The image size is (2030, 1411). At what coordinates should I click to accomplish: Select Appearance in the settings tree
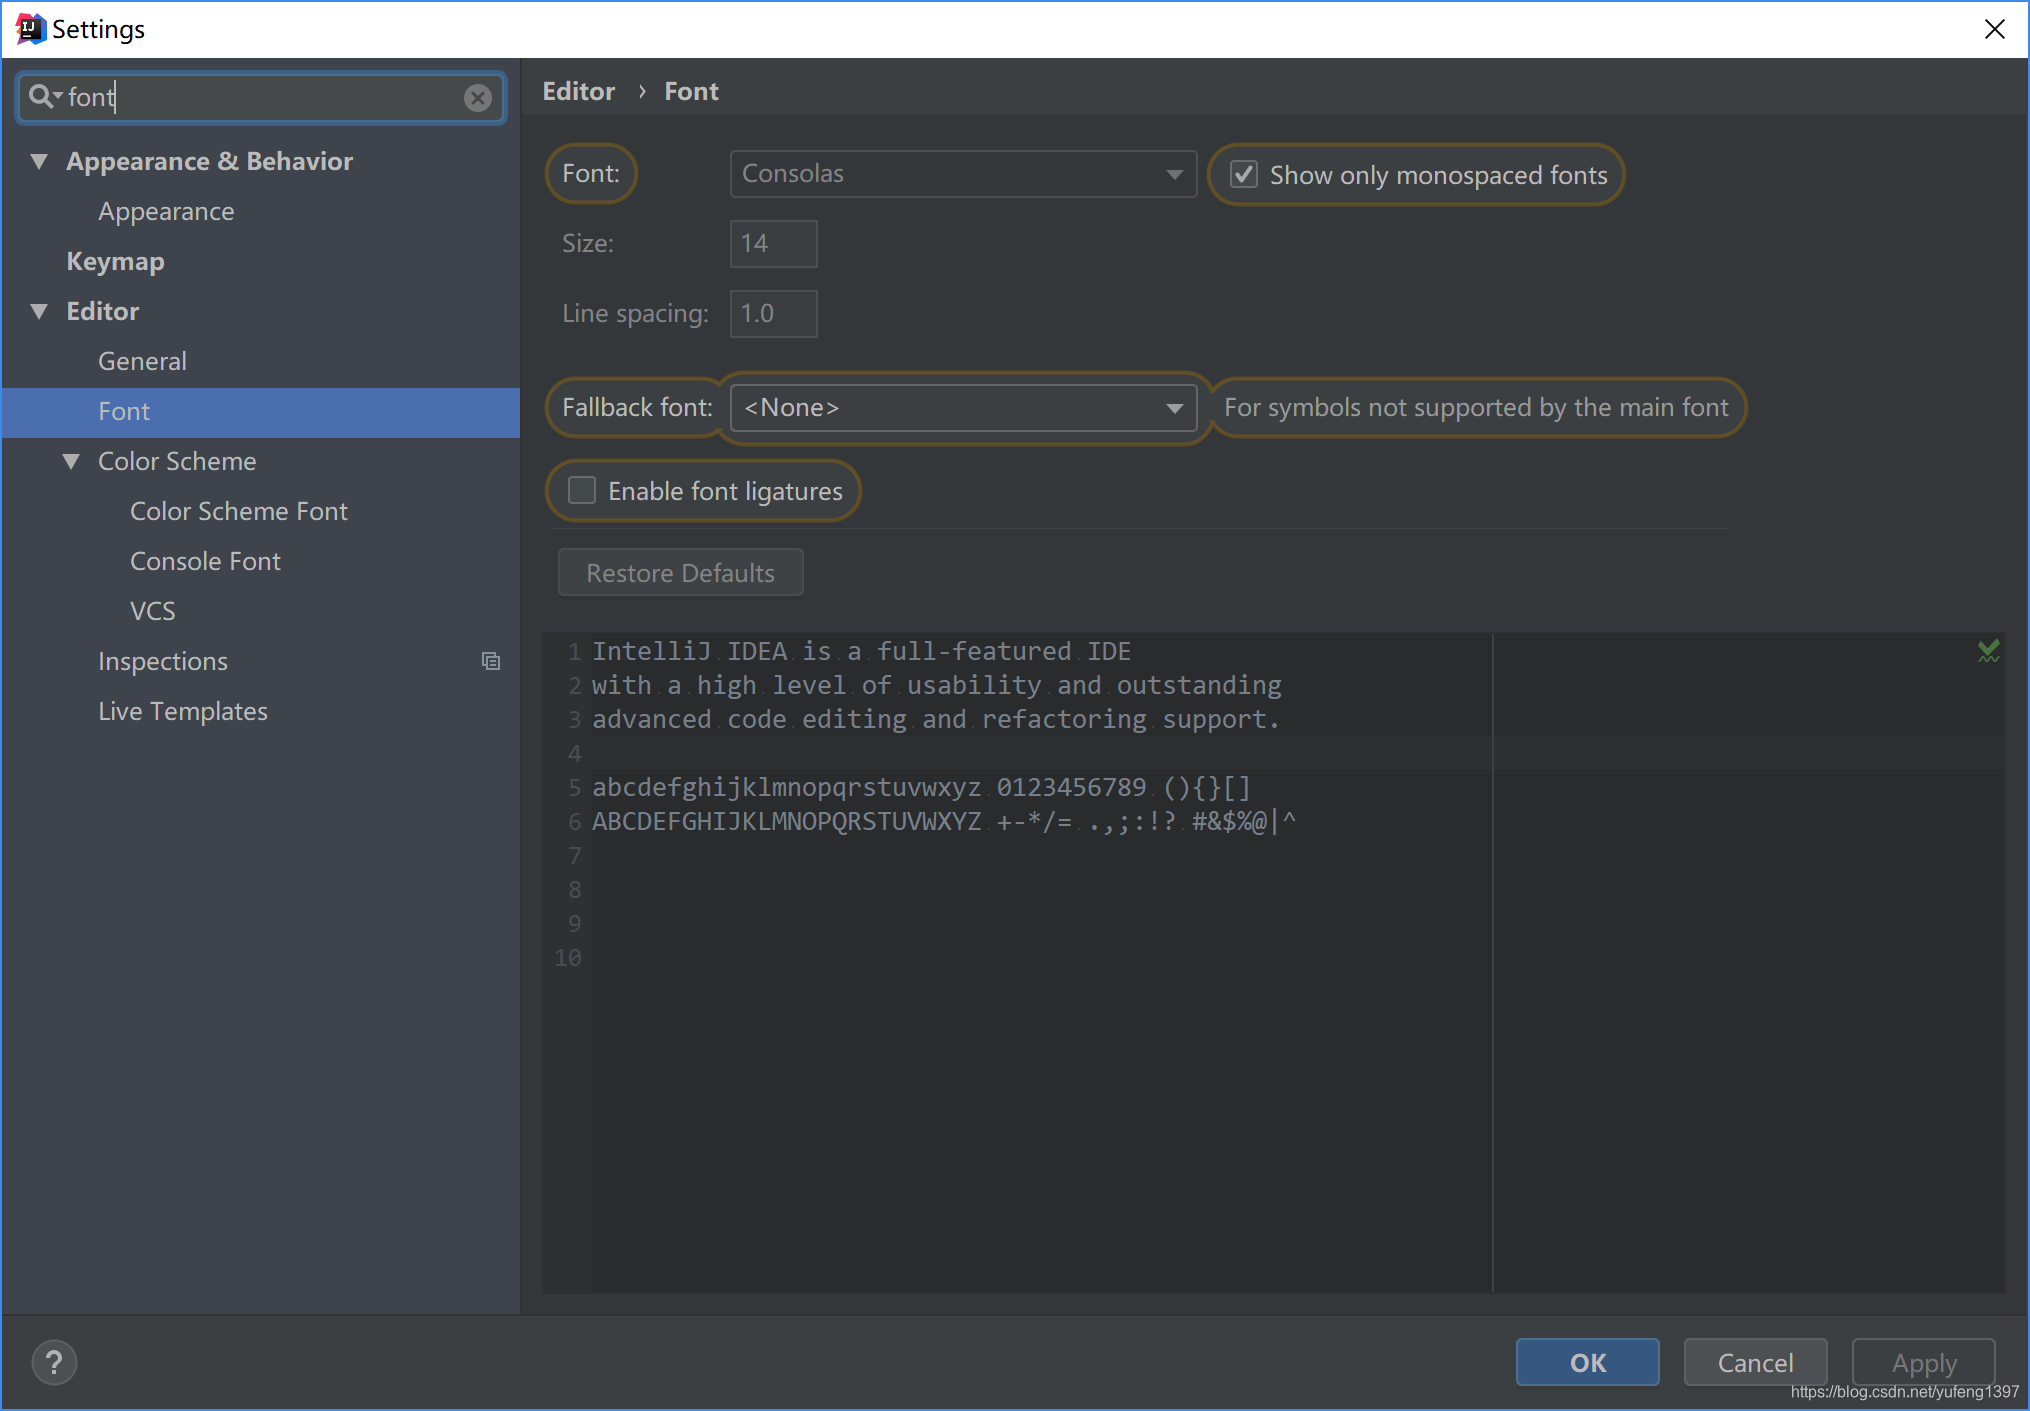point(166,211)
